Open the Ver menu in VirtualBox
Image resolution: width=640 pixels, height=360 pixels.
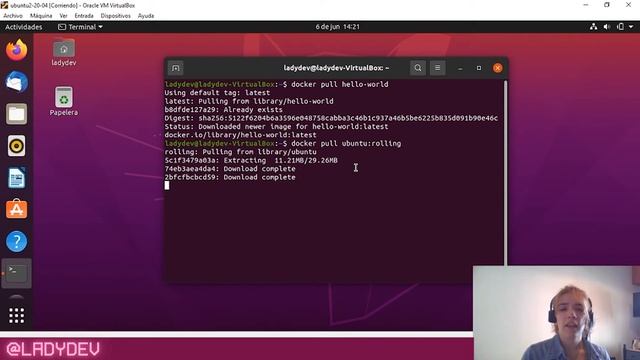click(x=63, y=16)
